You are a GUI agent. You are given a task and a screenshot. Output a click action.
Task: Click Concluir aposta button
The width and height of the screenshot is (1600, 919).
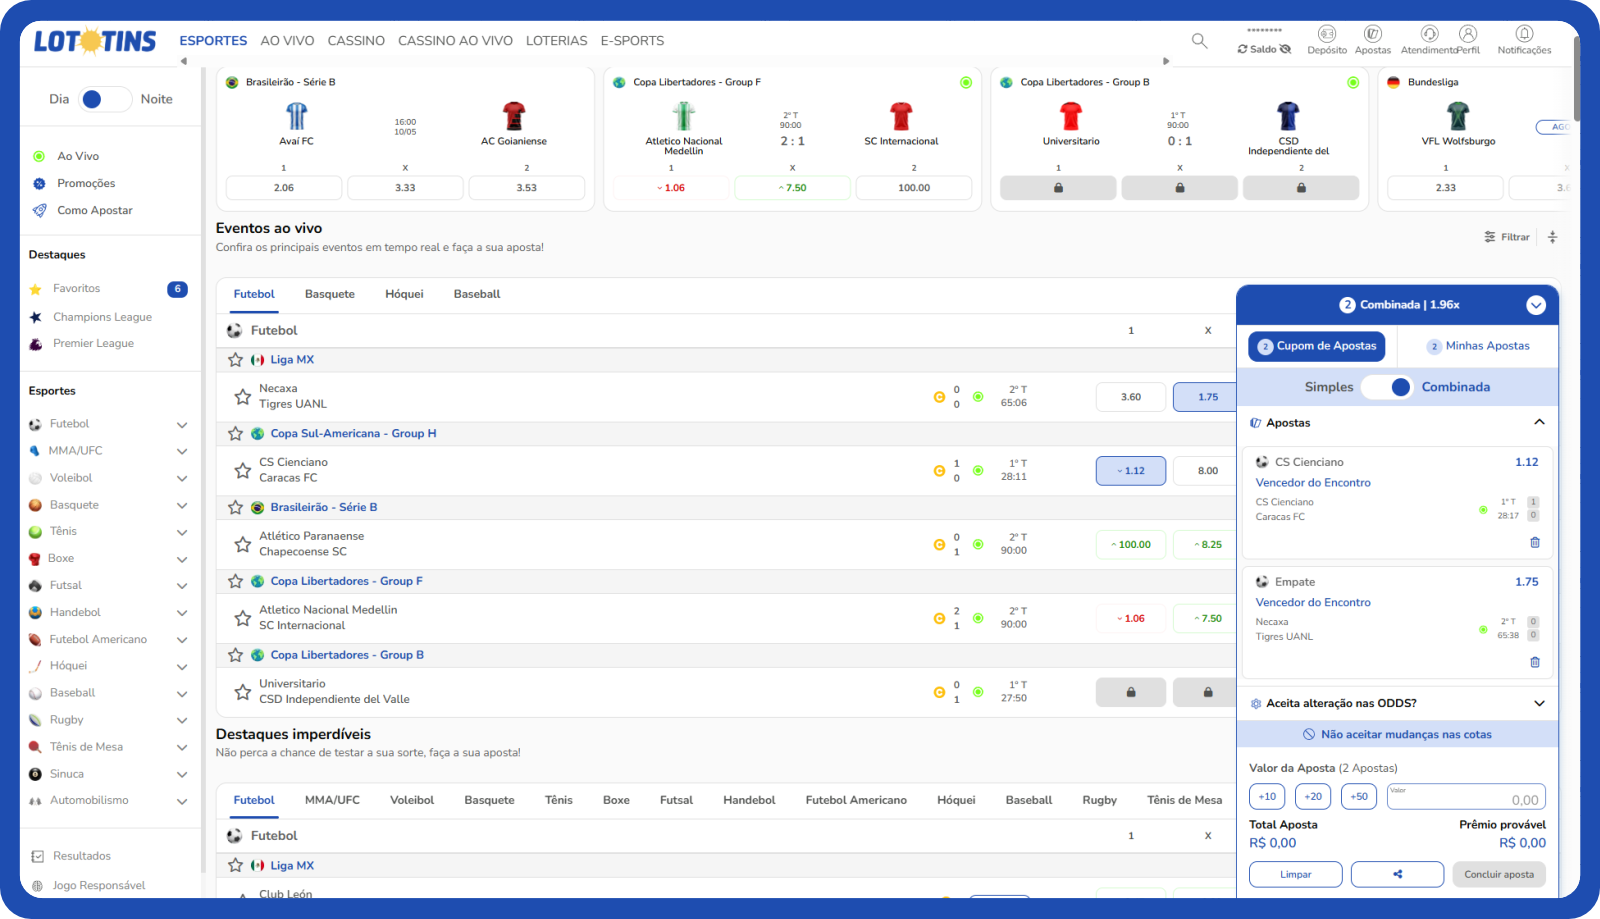(x=1499, y=874)
